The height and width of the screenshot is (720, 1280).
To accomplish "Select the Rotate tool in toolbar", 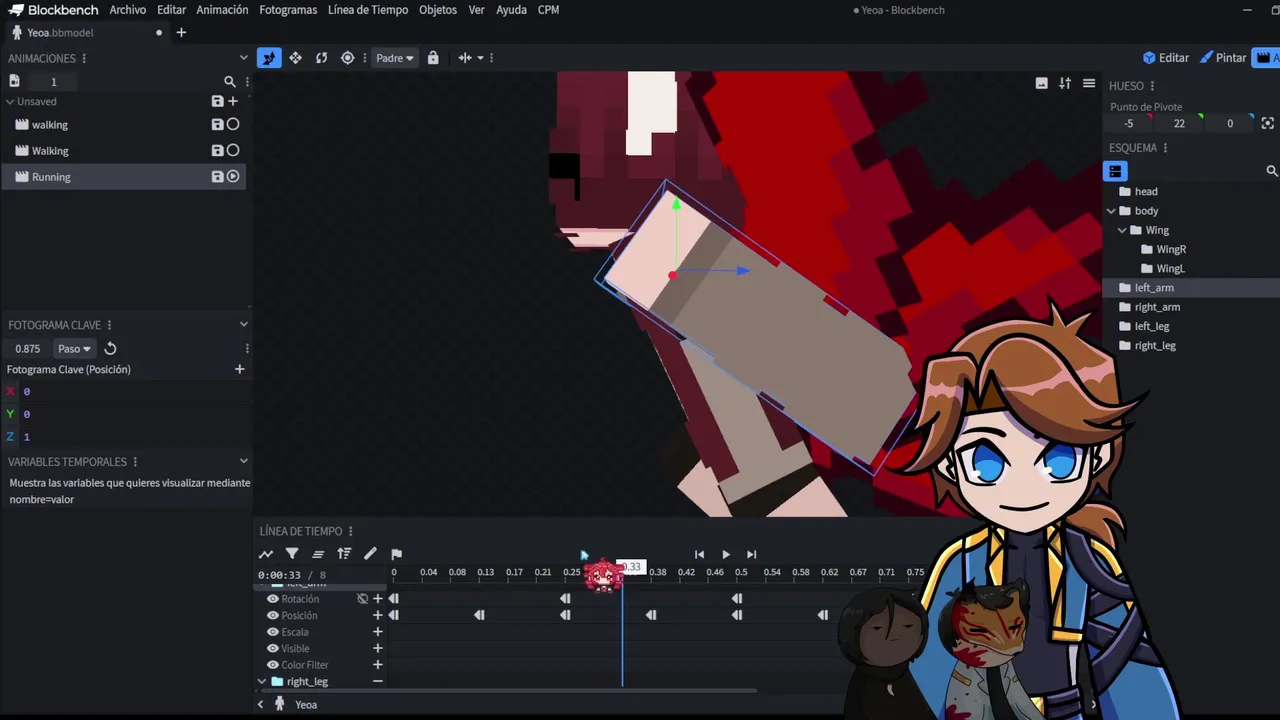I will pos(321,58).
